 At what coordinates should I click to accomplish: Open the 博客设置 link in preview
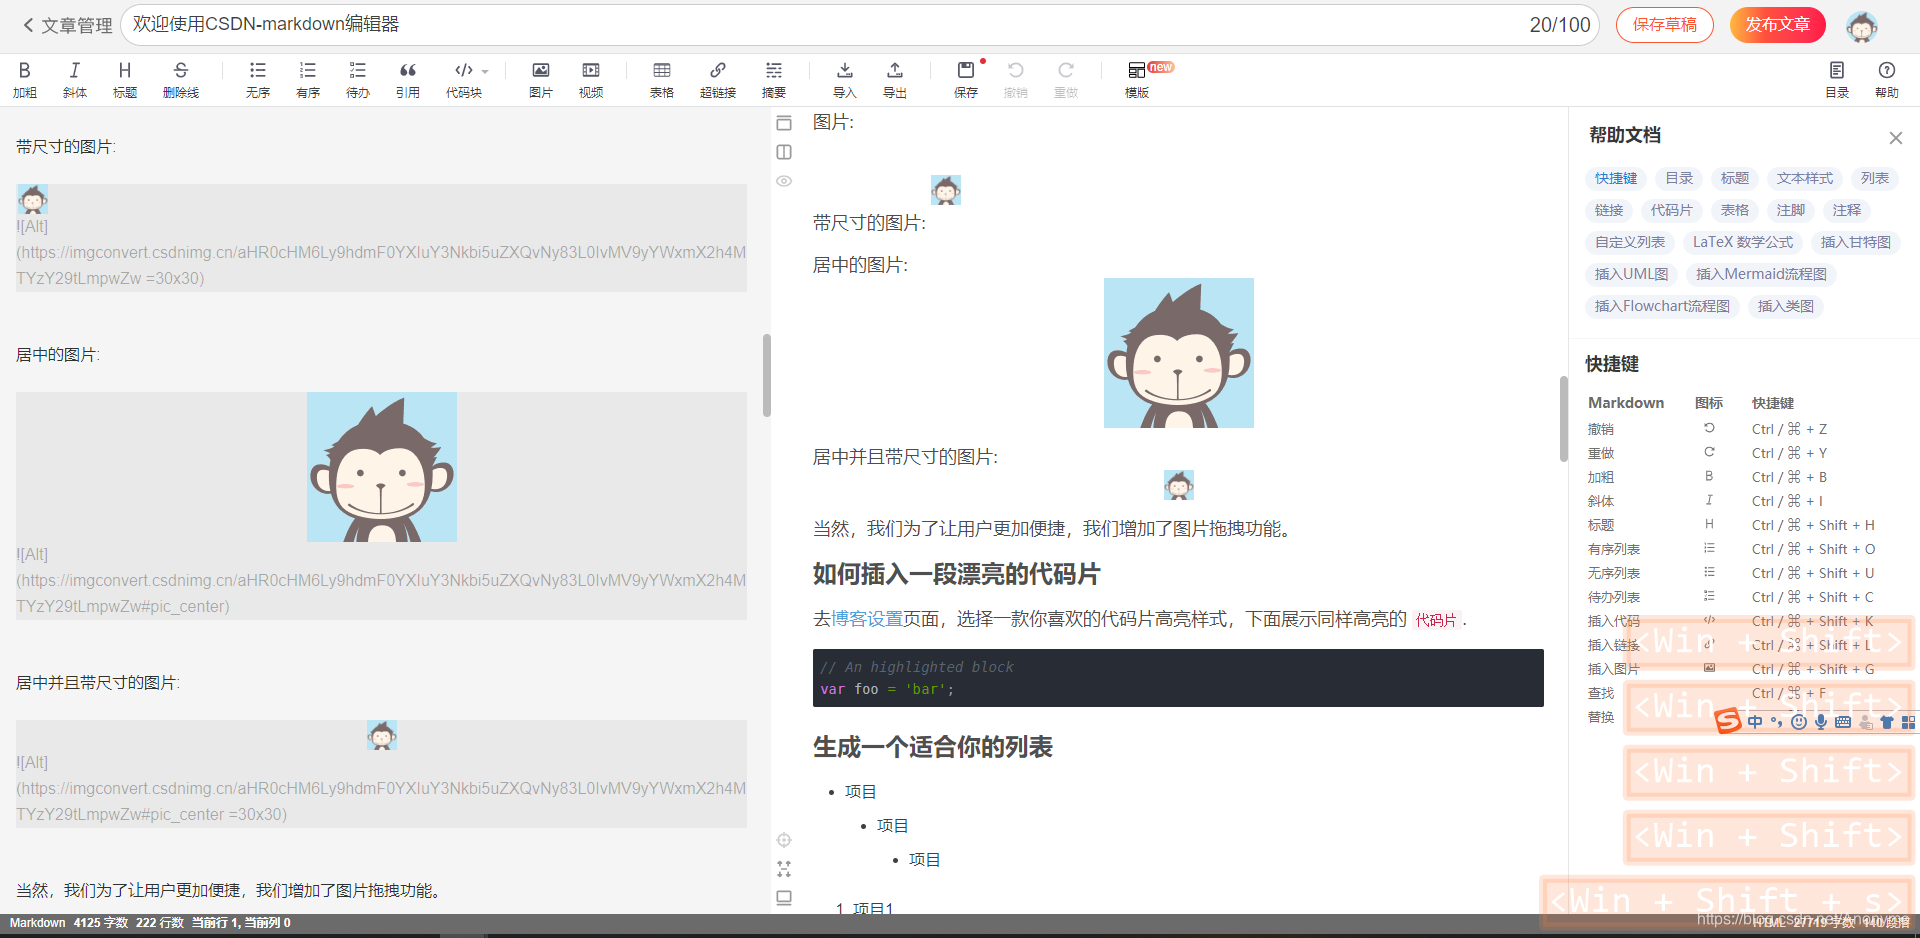pyautogui.click(x=867, y=619)
